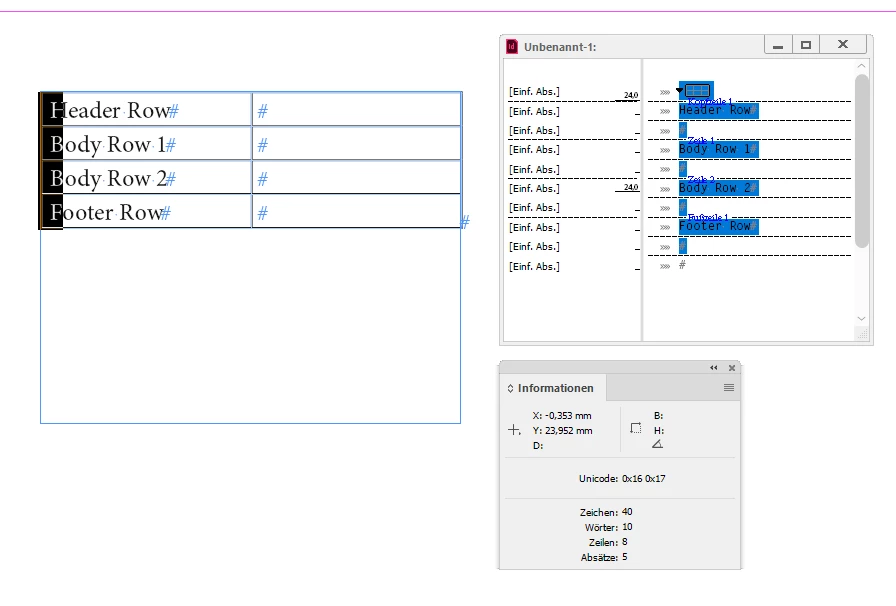Click the InDesign icon in Unbenannt-1 title bar
The width and height of the screenshot is (896, 606).
[511, 47]
